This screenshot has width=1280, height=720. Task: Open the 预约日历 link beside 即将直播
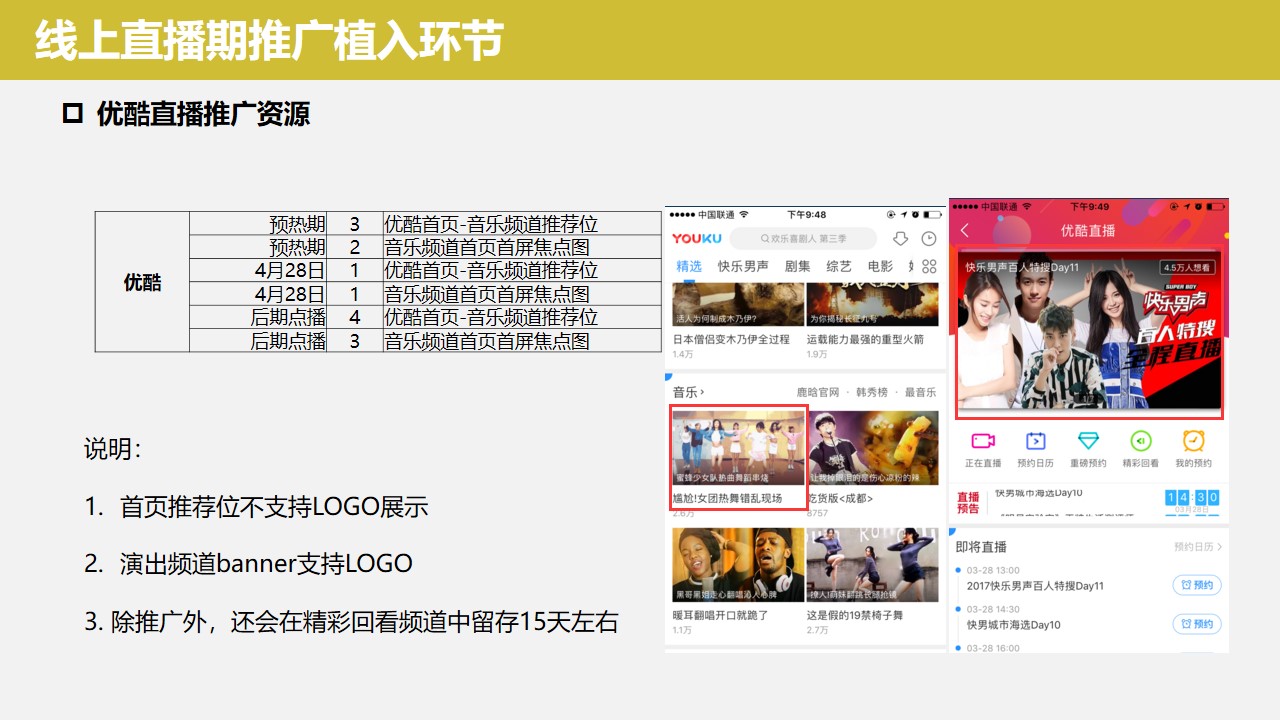coord(1198,547)
